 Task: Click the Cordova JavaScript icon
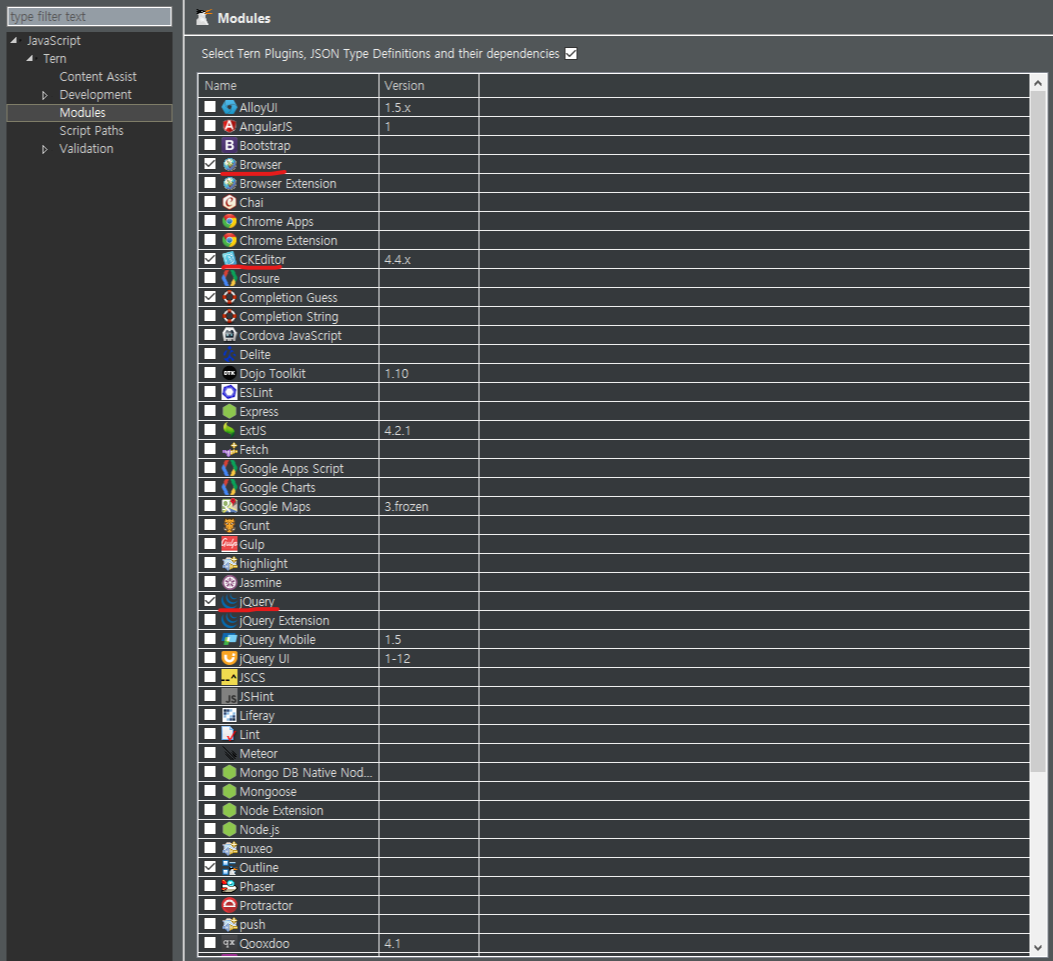pos(229,335)
